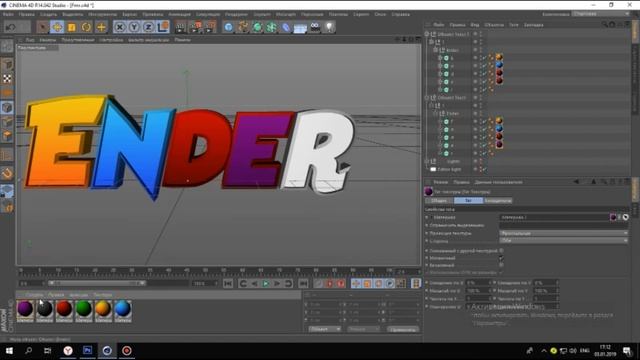Click Go to Start of animation button

click(x=228, y=283)
